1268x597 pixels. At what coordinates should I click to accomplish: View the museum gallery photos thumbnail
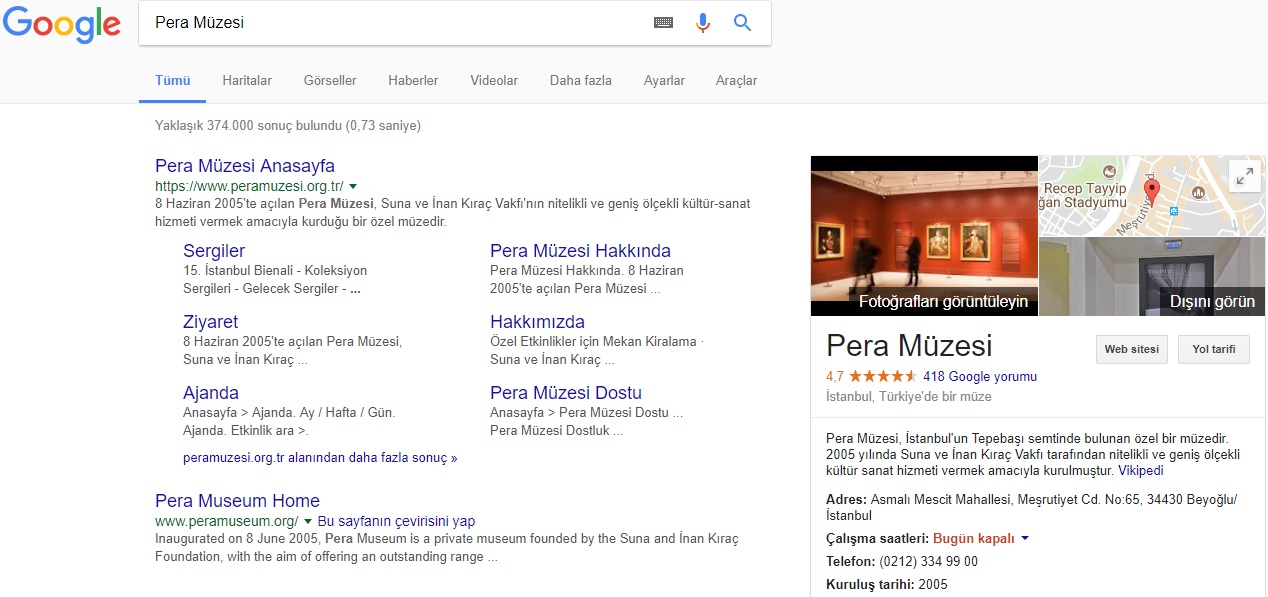(924, 236)
